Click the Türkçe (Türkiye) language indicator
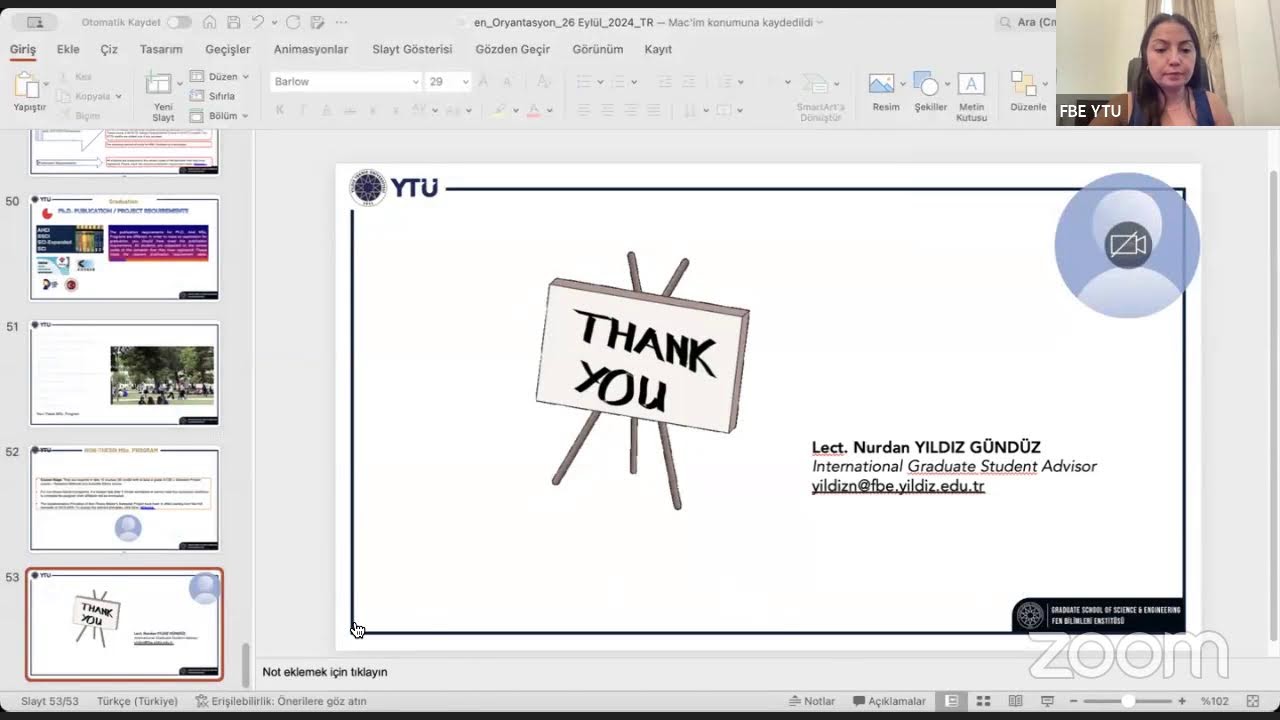 [x=137, y=701]
